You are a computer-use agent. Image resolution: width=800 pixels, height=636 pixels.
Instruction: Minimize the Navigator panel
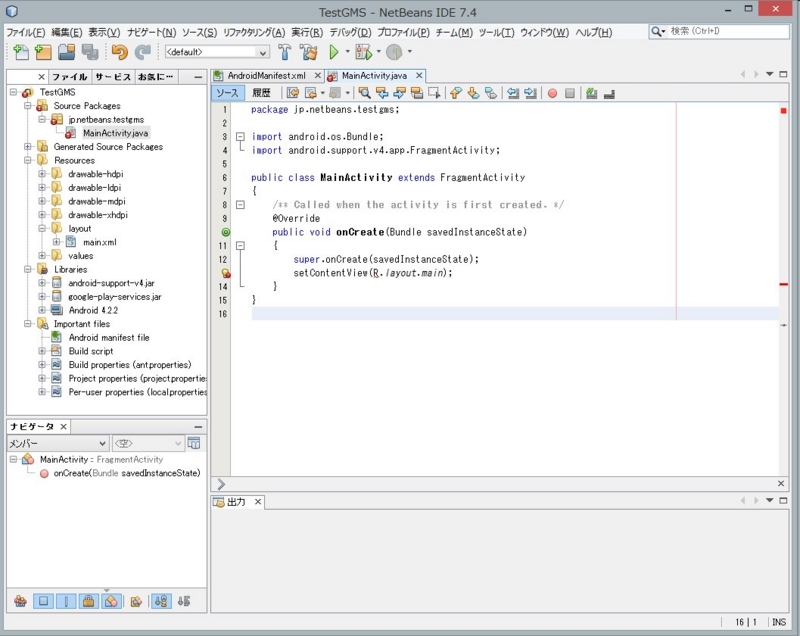198,426
